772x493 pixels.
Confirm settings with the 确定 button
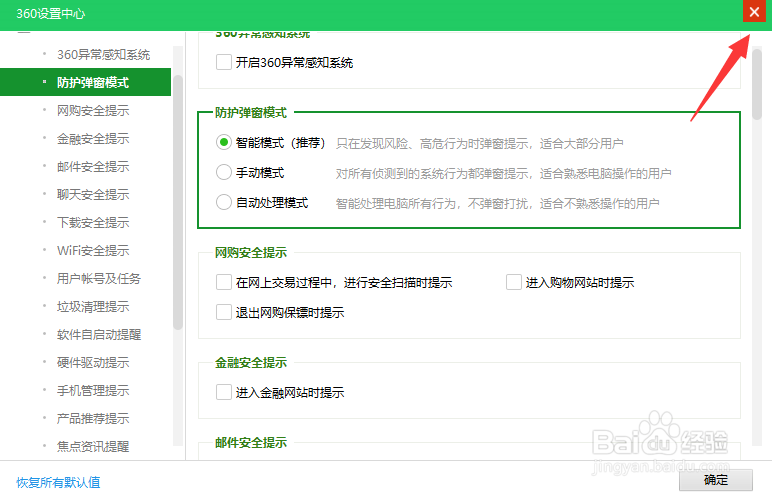(x=716, y=480)
